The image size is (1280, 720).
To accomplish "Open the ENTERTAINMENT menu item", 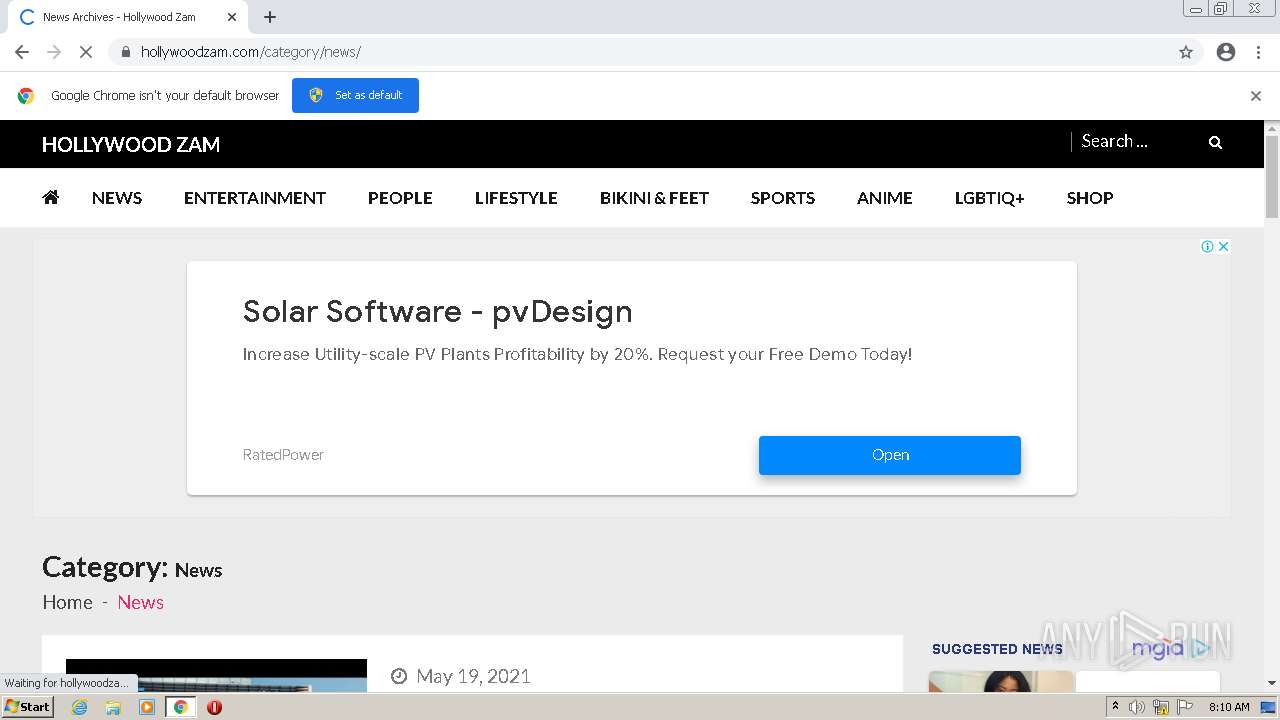I will click(255, 198).
